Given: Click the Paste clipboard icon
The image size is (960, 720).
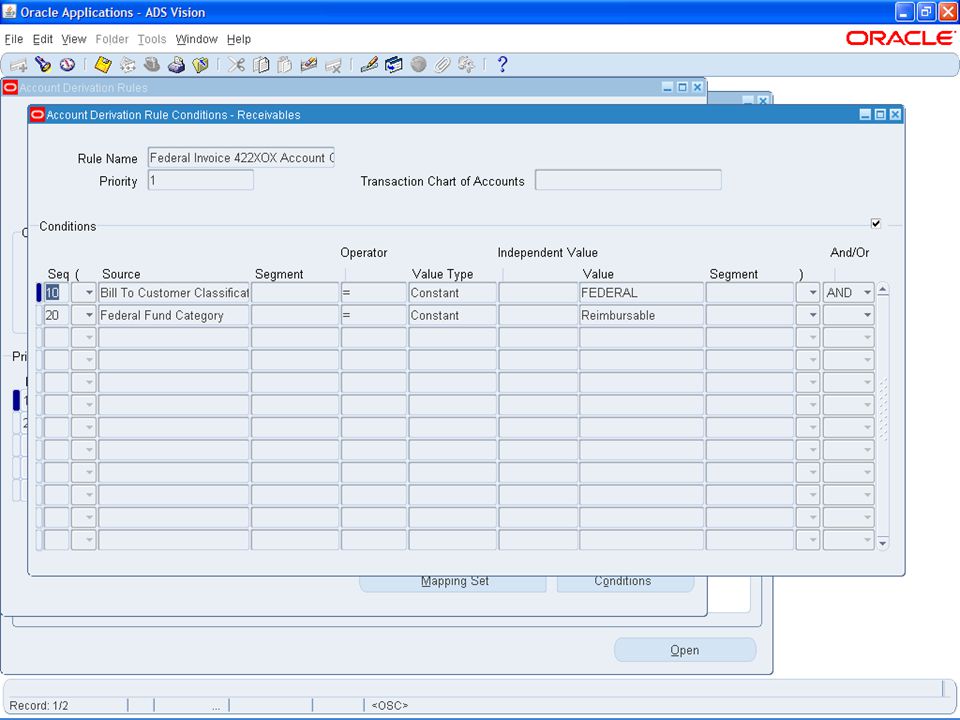Looking at the screenshot, I should click(x=285, y=64).
